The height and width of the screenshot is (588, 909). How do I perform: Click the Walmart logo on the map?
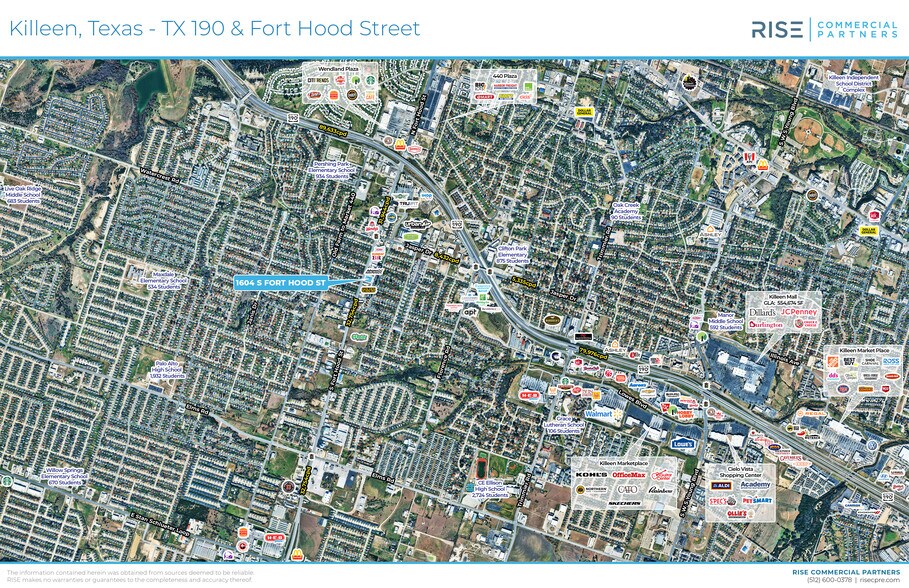pos(603,414)
